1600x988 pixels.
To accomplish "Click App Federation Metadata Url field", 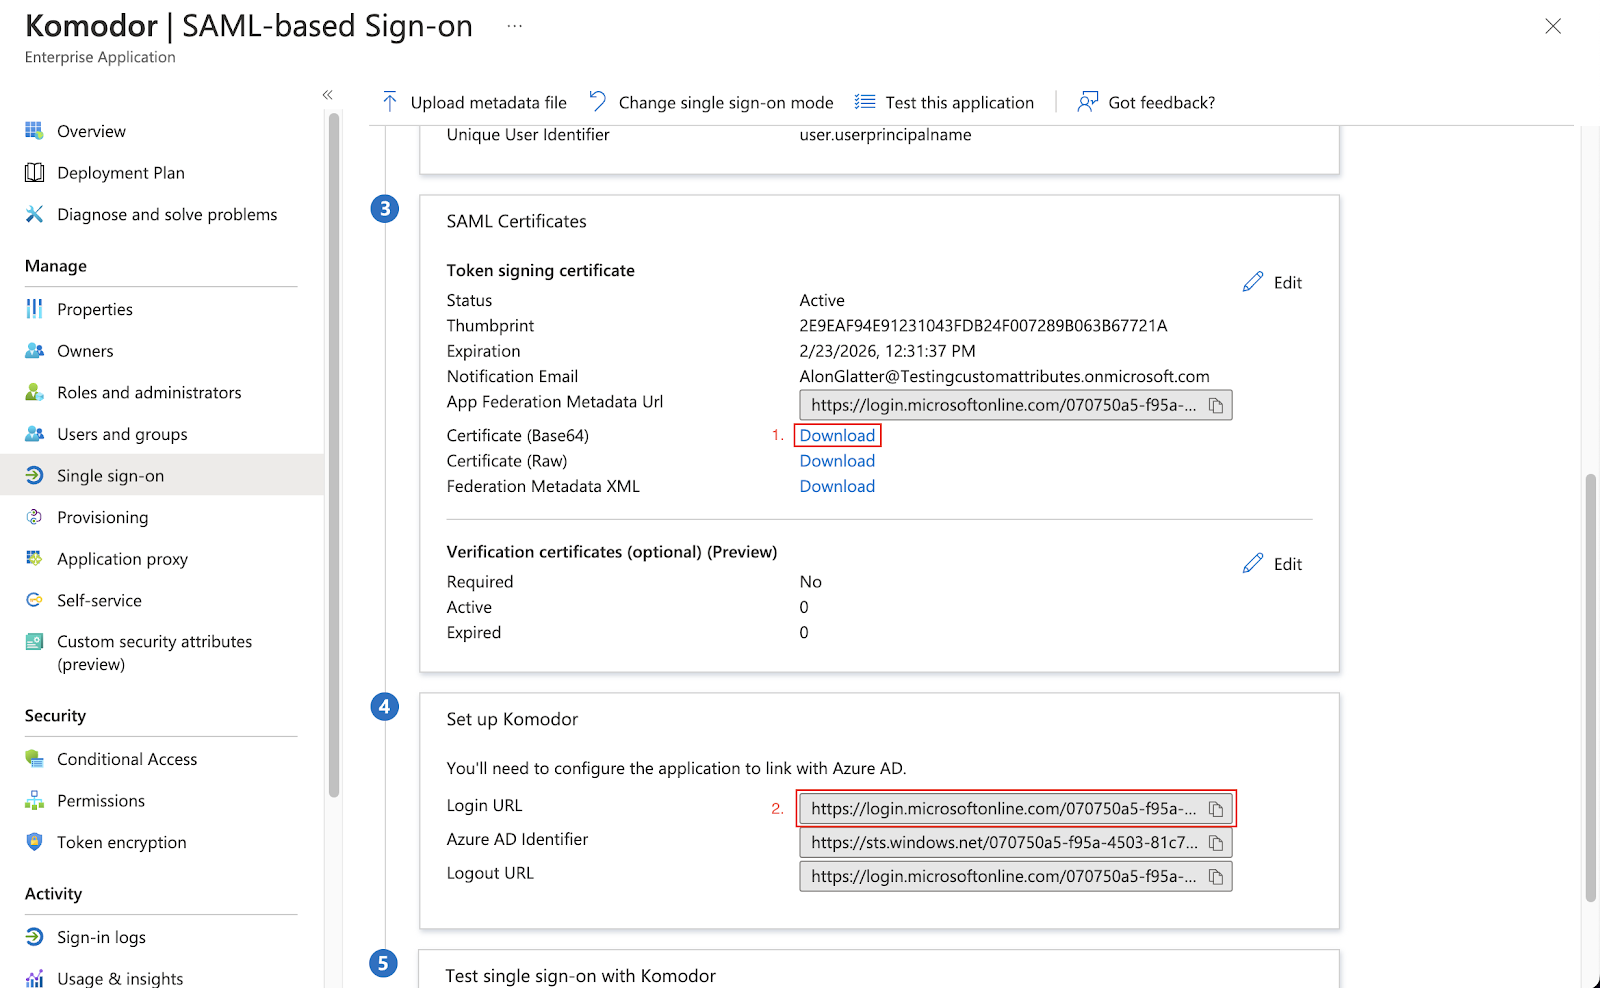I will 1016,405.
